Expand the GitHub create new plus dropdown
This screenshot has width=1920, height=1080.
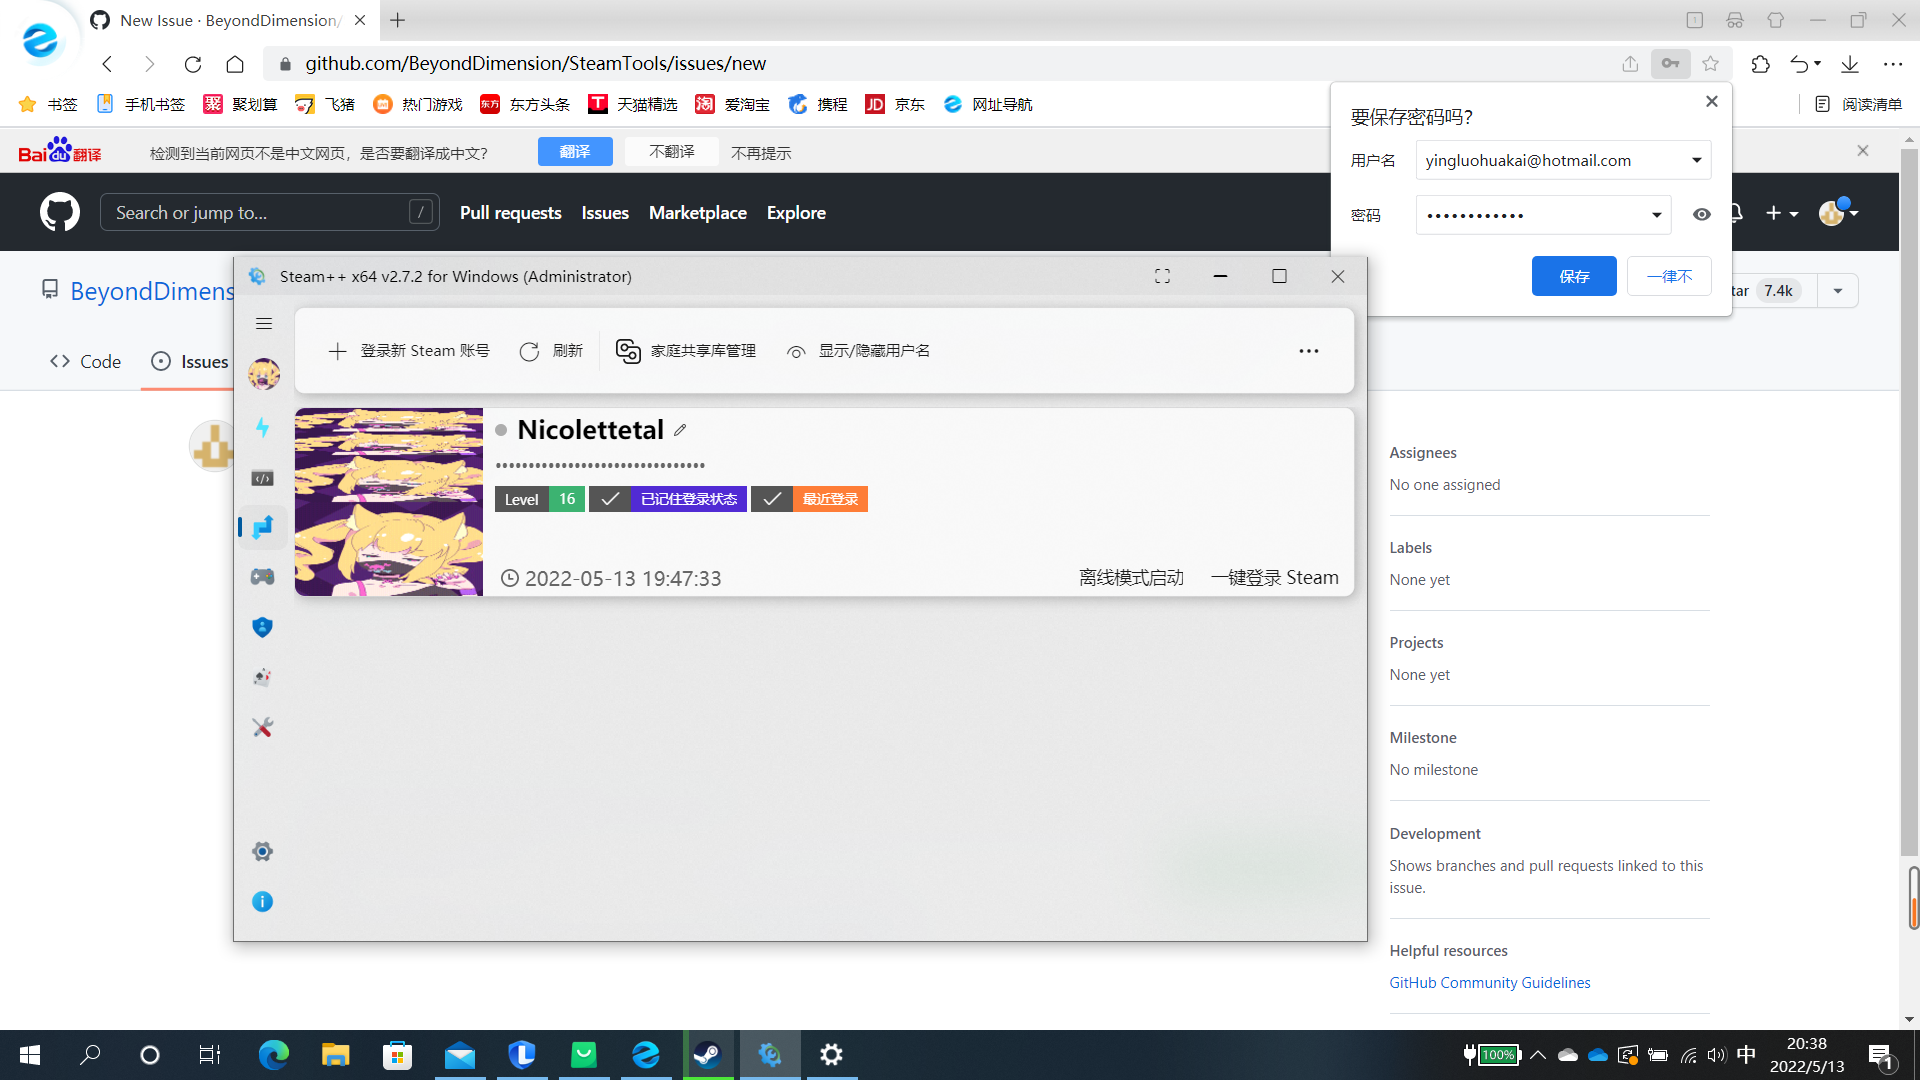coord(1782,213)
